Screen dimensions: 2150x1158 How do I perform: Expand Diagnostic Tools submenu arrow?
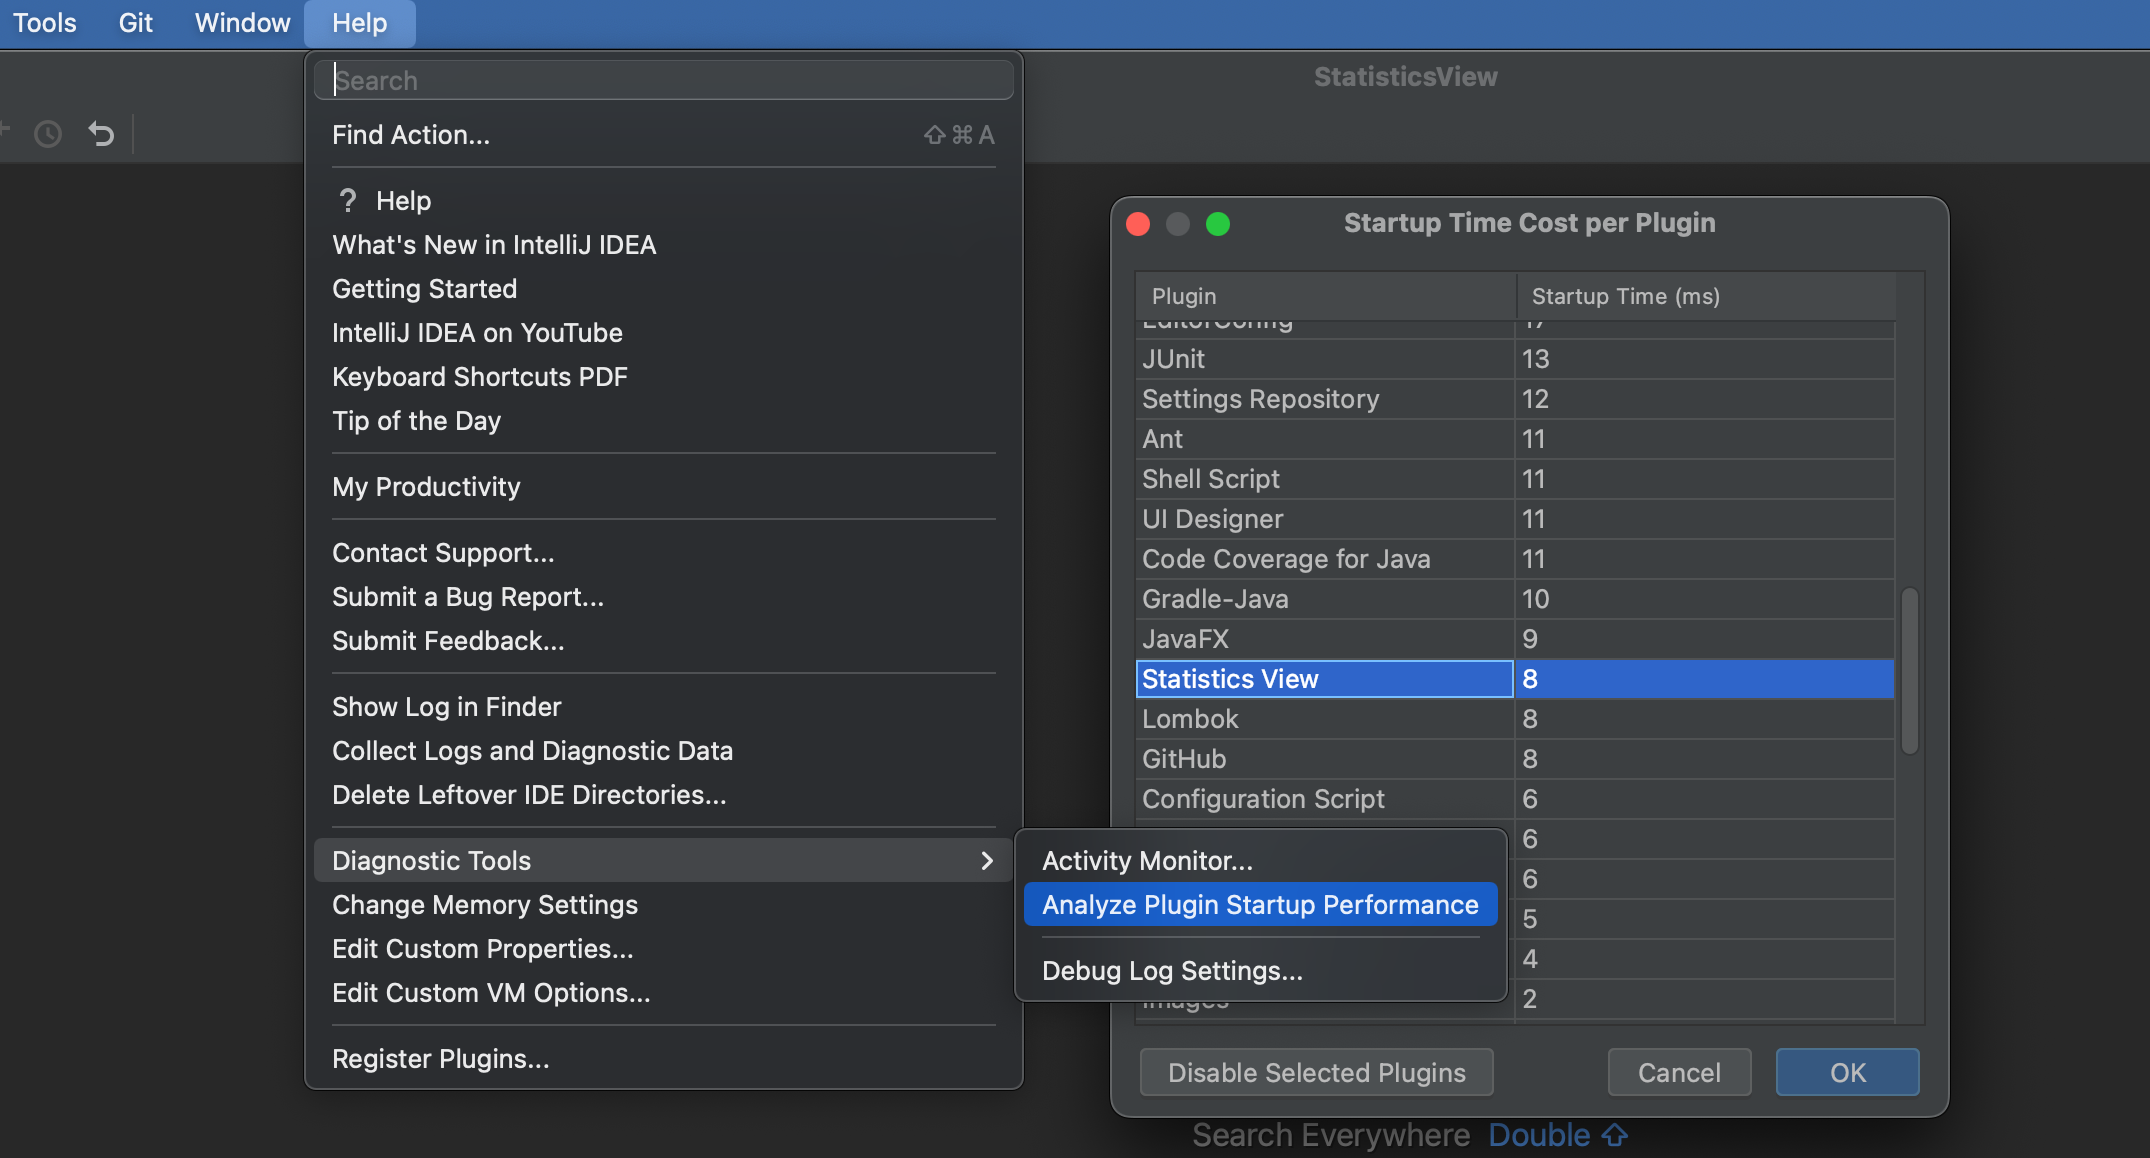tap(986, 861)
